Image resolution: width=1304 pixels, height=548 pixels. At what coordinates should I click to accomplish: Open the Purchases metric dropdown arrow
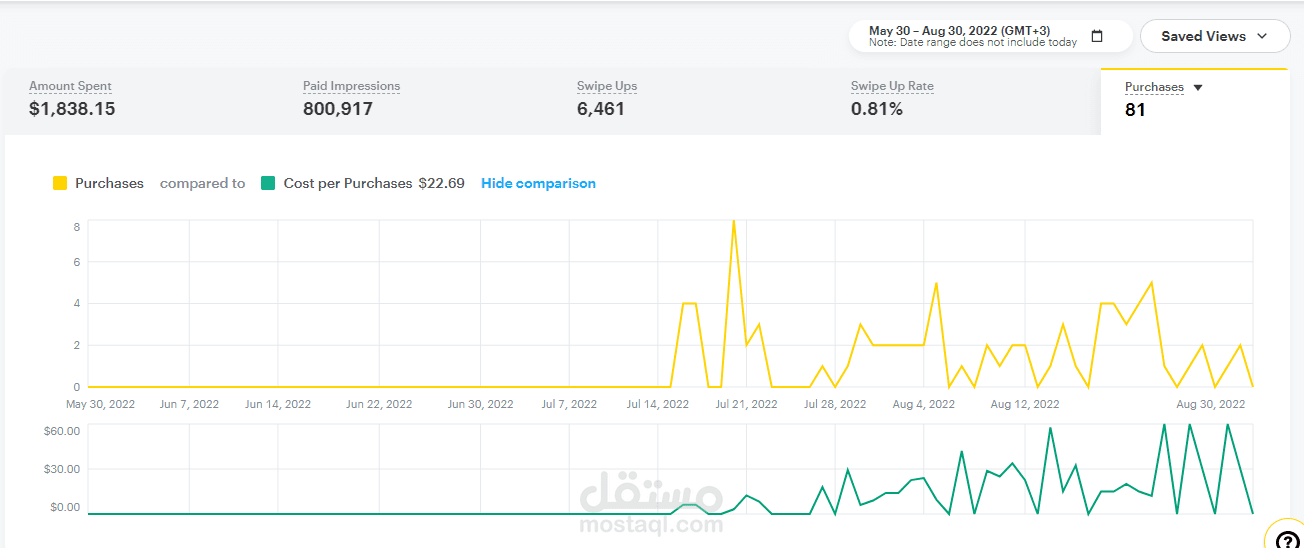coord(1198,88)
